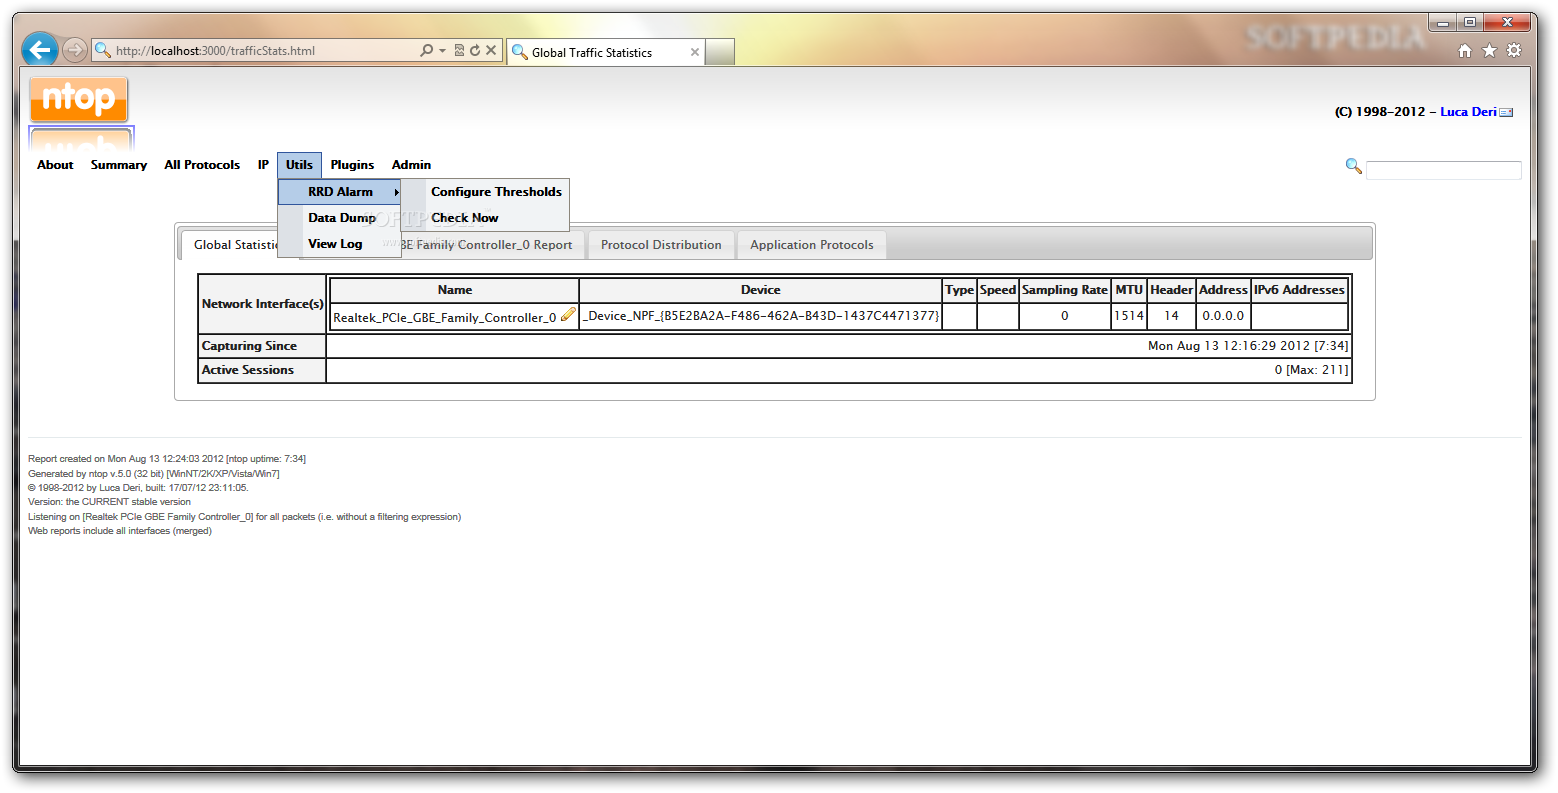Viewport: 1558px width, 793px height.
Task: Open the All Protocols menu
Action: click(x=202, y=165)
